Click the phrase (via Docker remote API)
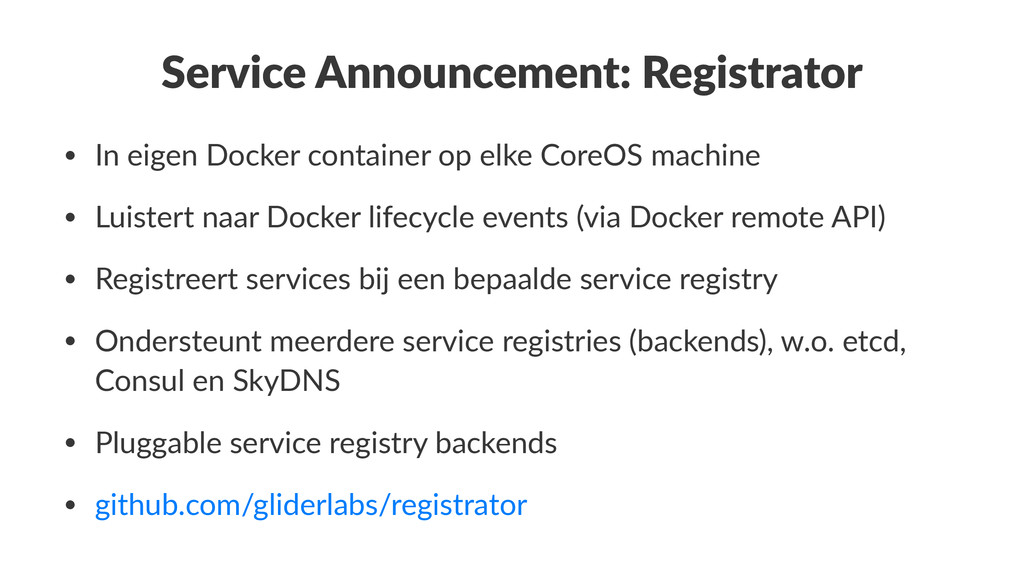The height and width of the screenshot is (576, 1024). coord(731,218)
